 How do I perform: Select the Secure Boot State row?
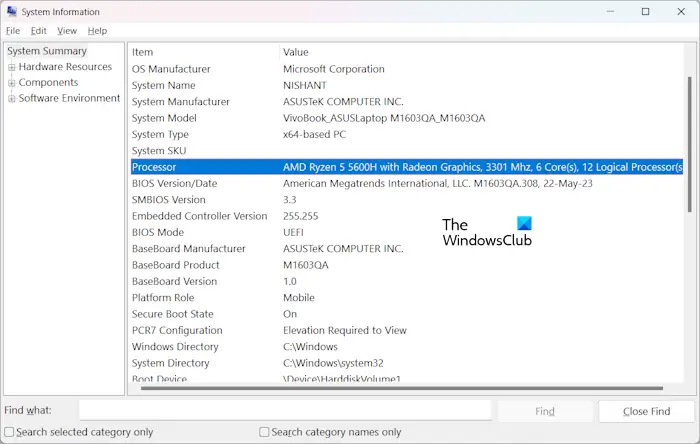pyautogui.click(x=407, y=314)
